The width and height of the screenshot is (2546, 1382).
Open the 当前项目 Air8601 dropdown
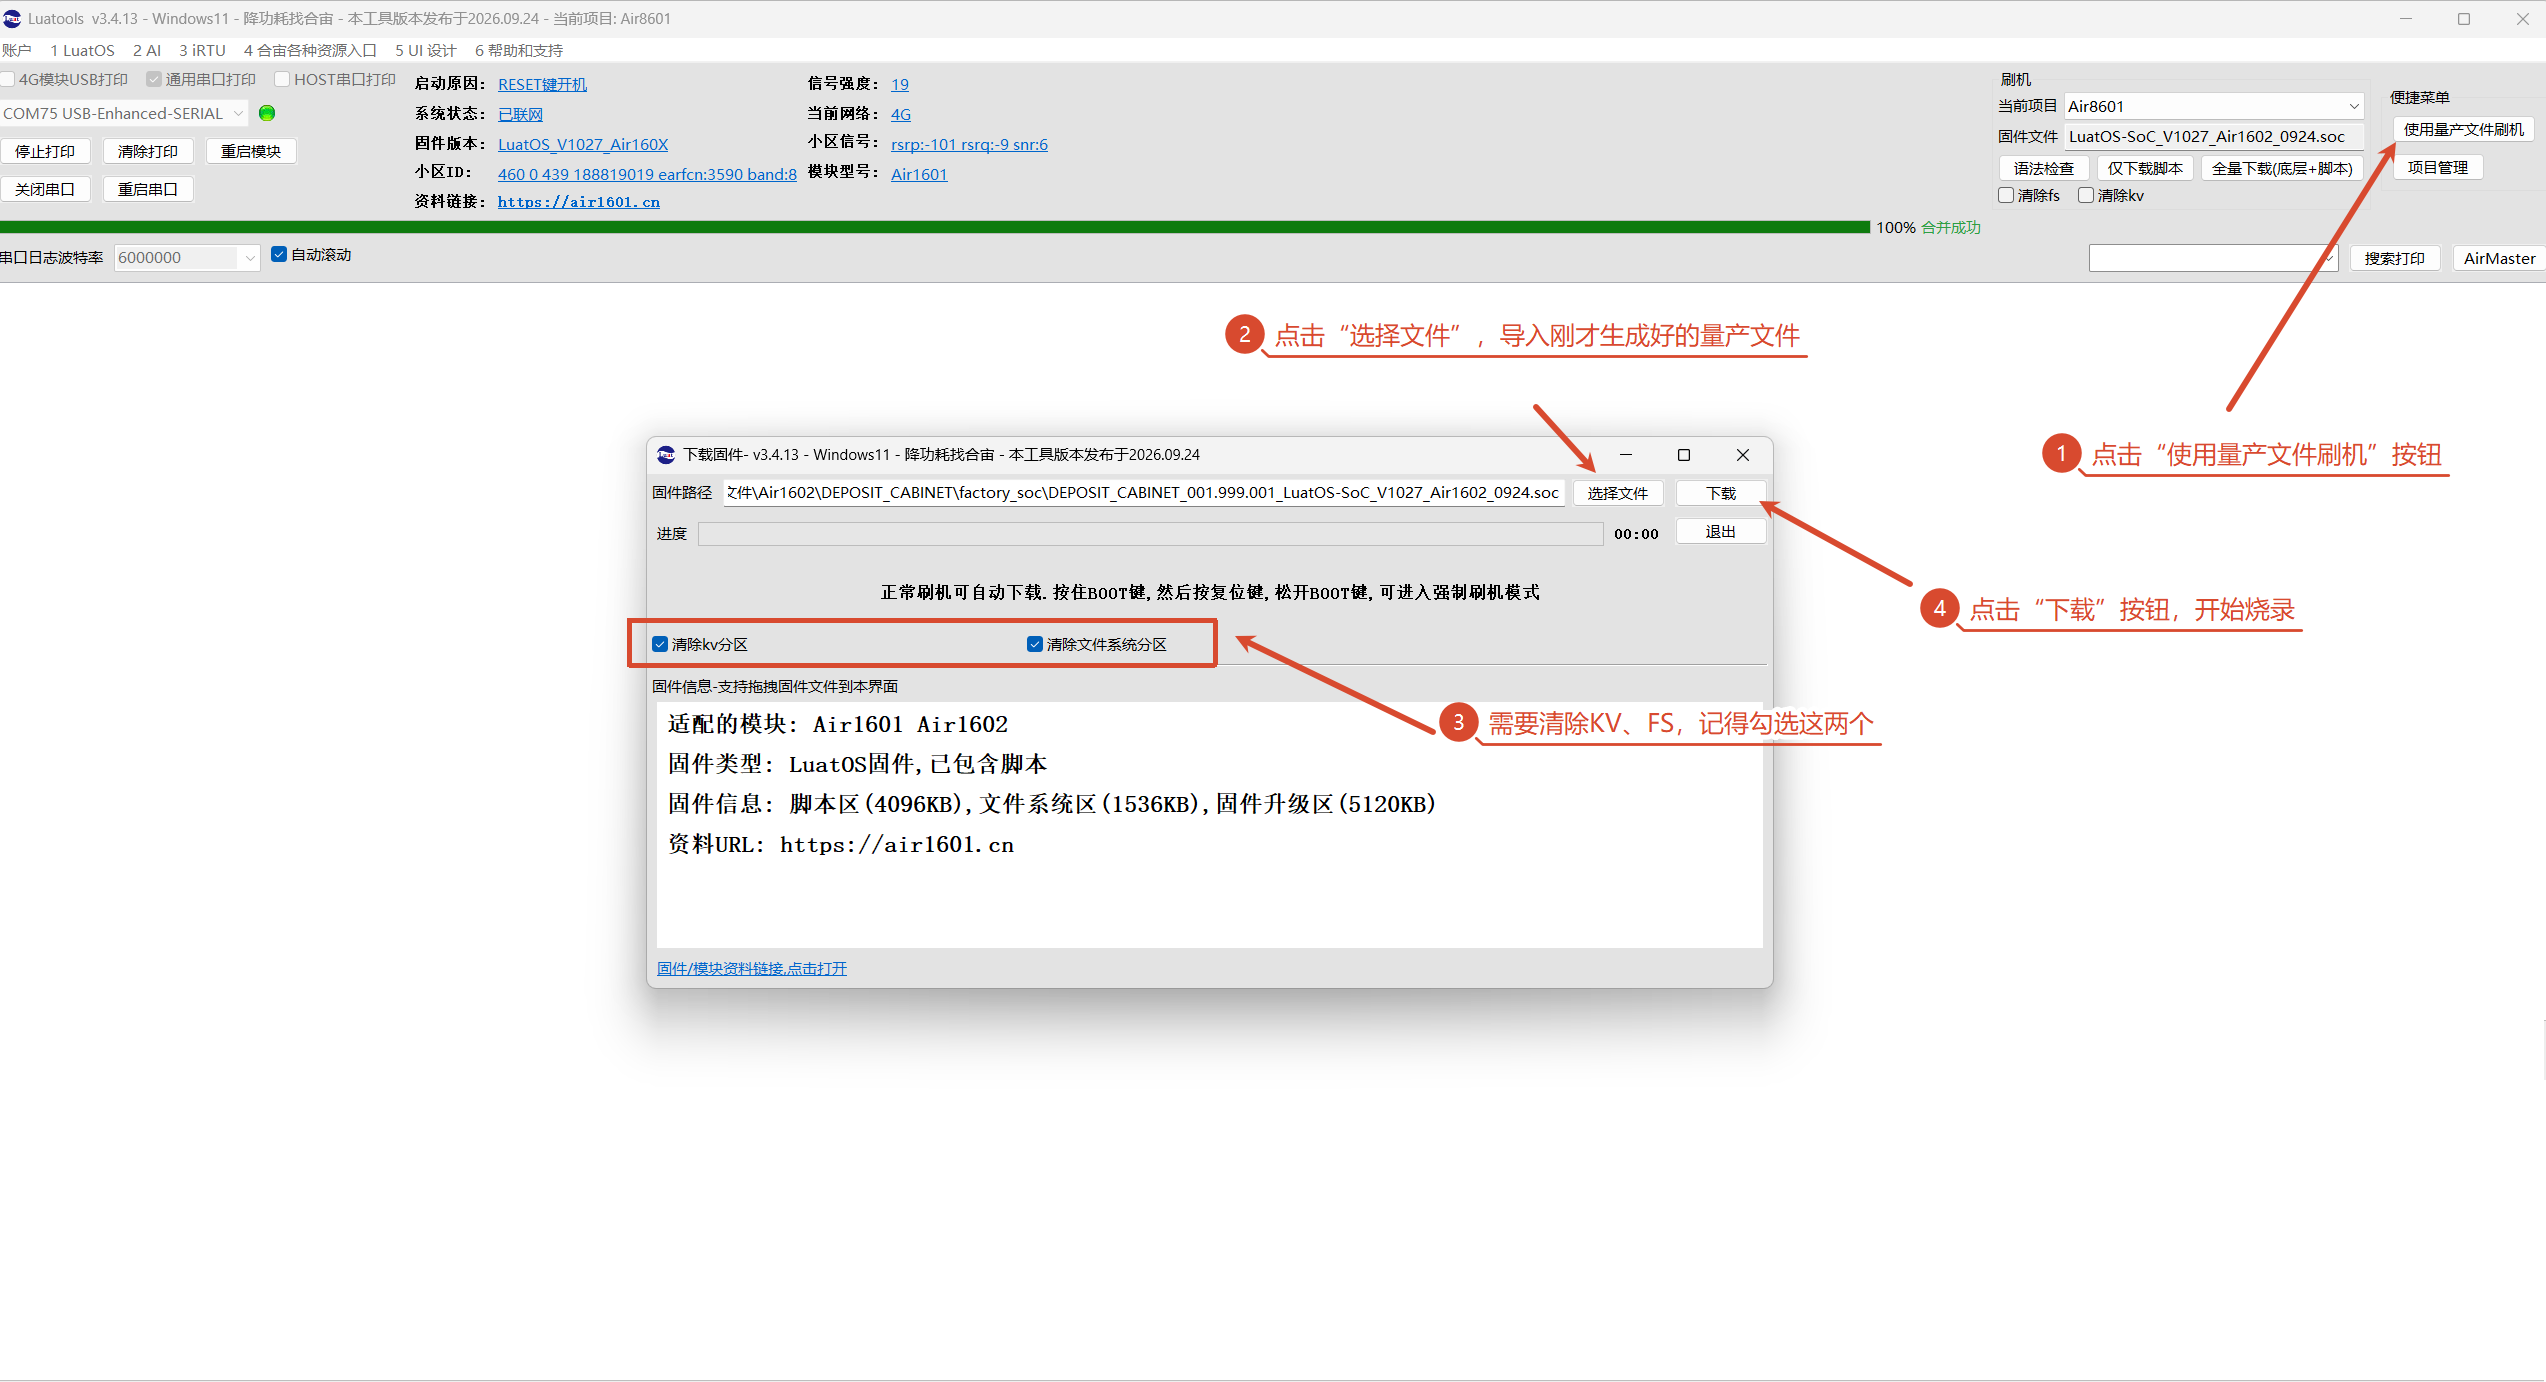point(2354,106)
